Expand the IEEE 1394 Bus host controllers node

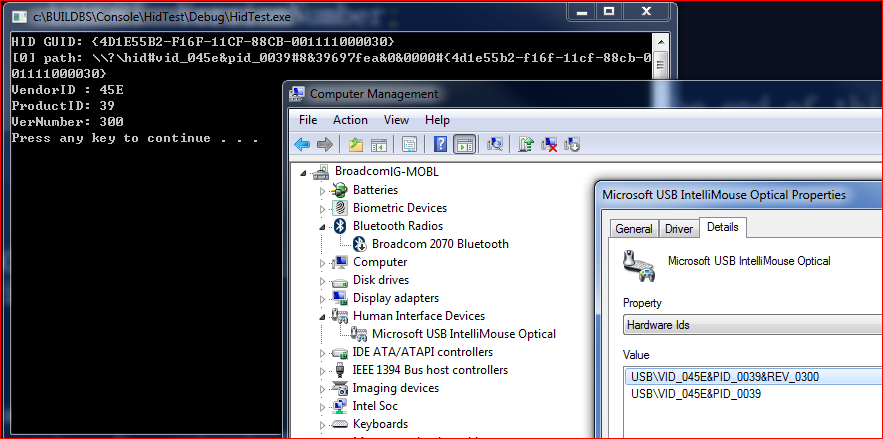(x=323, y=371)
